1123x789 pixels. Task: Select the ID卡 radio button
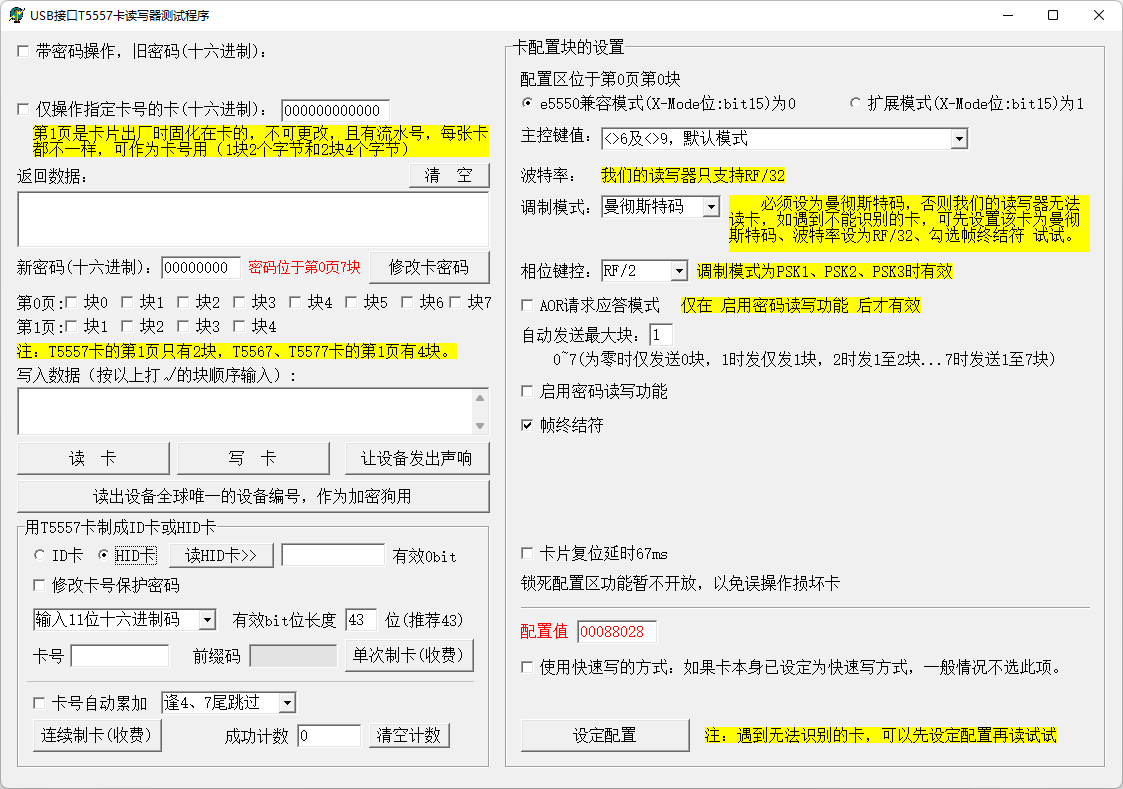[x=40, y=555]
